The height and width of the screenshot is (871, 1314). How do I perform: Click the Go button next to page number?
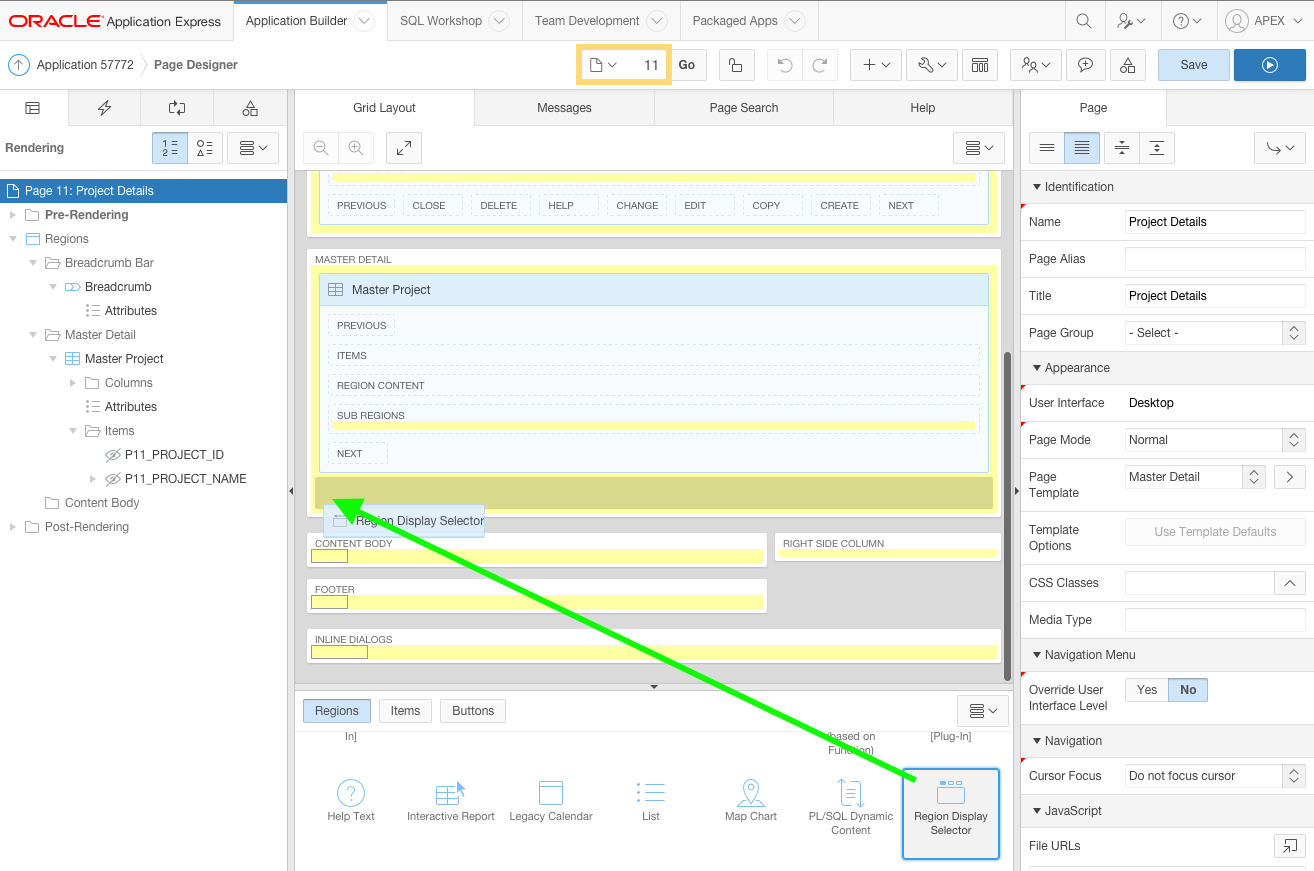(687, 64)
